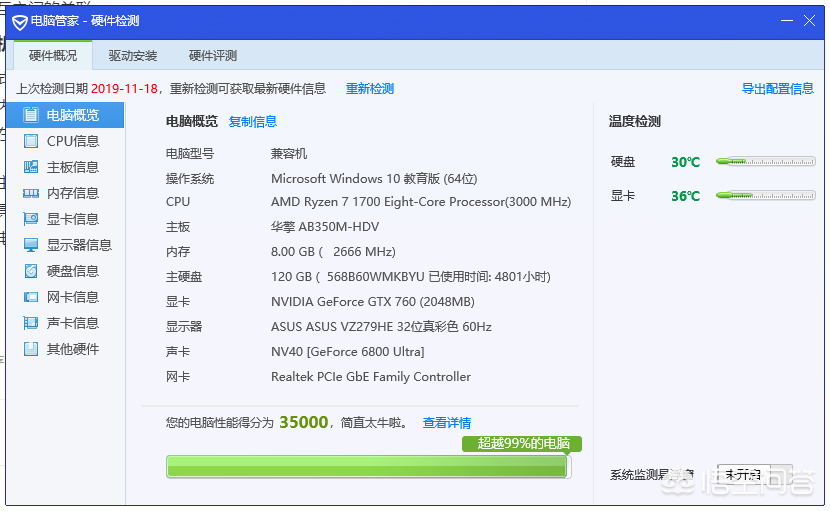The width and height of the screenshot is (830, 511).
Task: Select the NV40 [GeForce 6800 Ultra] text
Action: tap(348, 352)
